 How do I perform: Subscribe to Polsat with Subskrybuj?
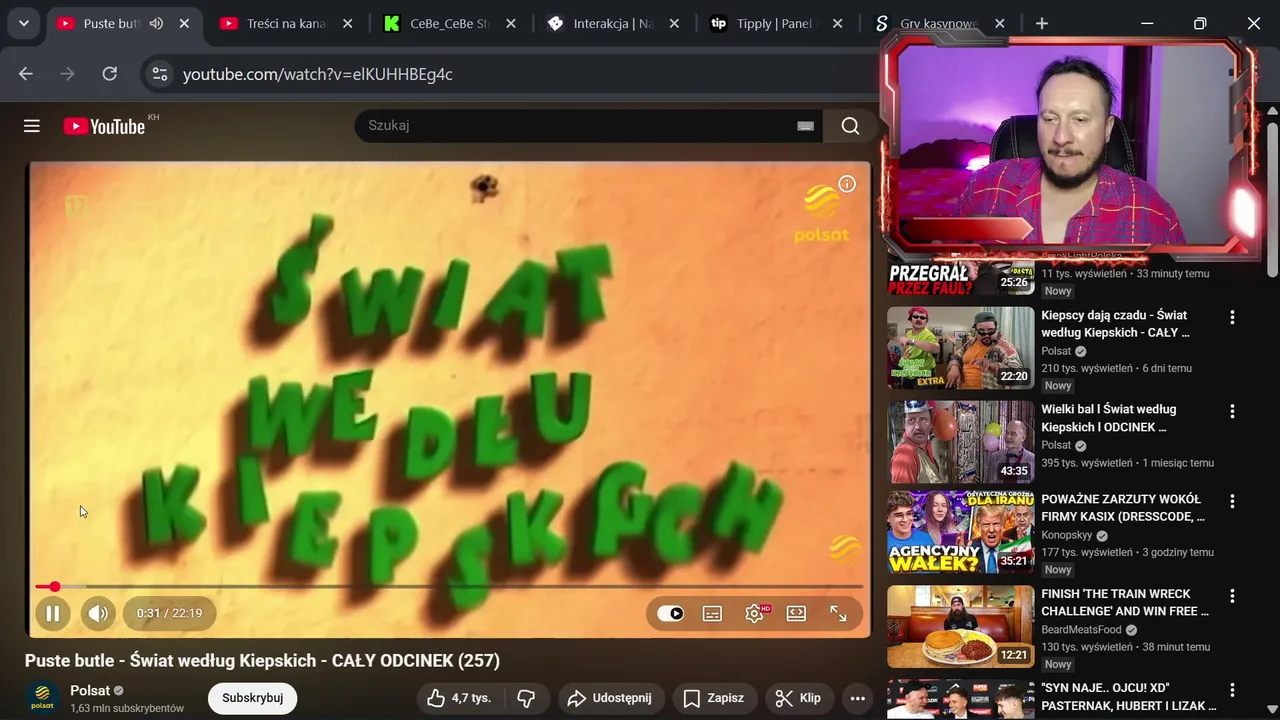pos(253,698)
